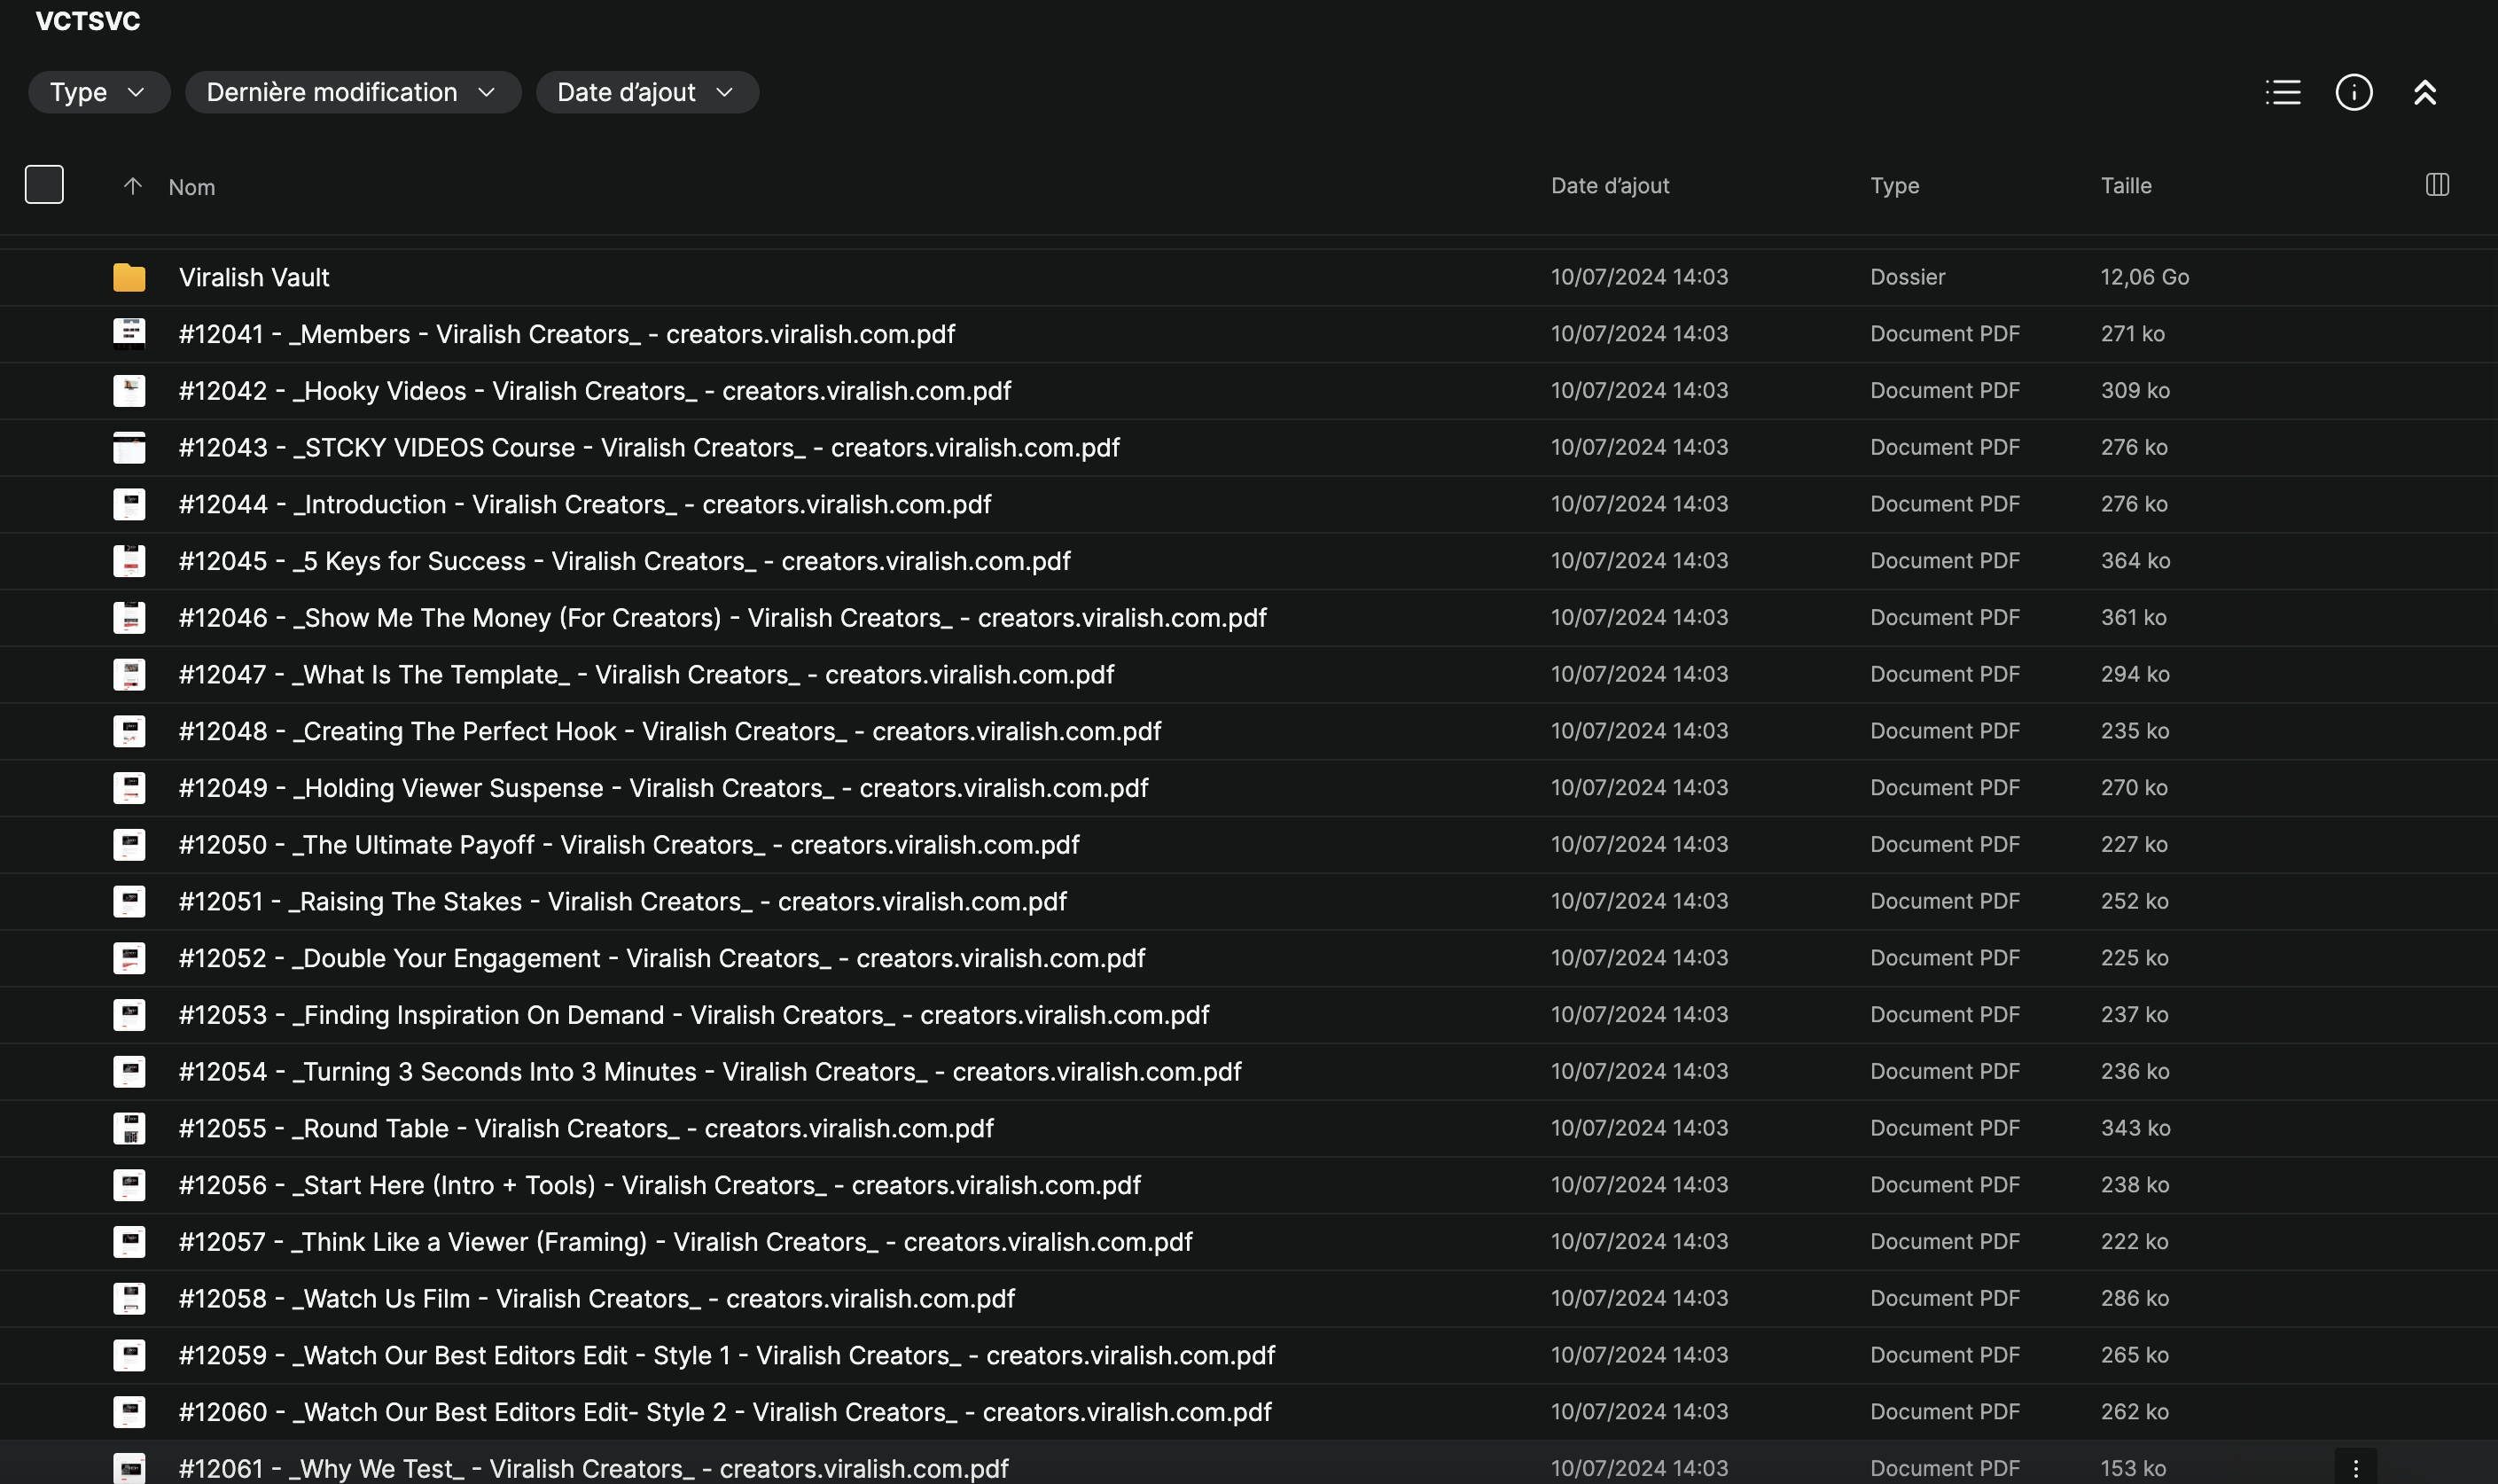Open the column settings icon

pyautogui.click(x=2436, y=185)
